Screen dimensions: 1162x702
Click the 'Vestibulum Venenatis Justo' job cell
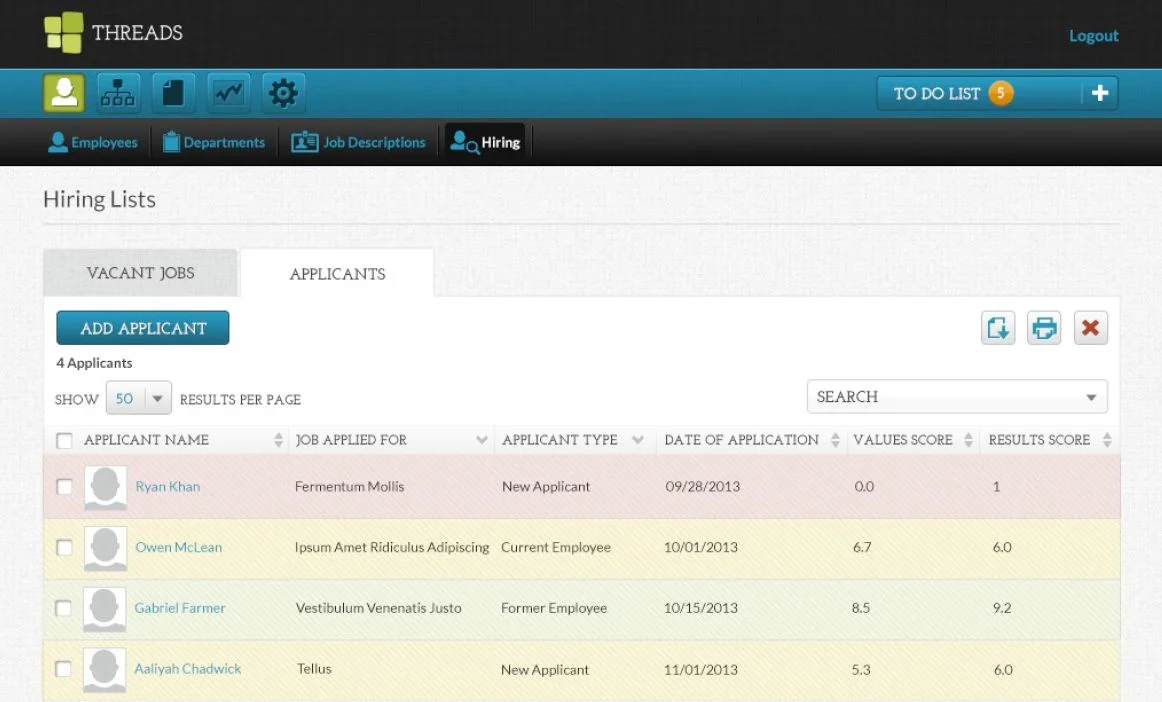pos(379,609)
